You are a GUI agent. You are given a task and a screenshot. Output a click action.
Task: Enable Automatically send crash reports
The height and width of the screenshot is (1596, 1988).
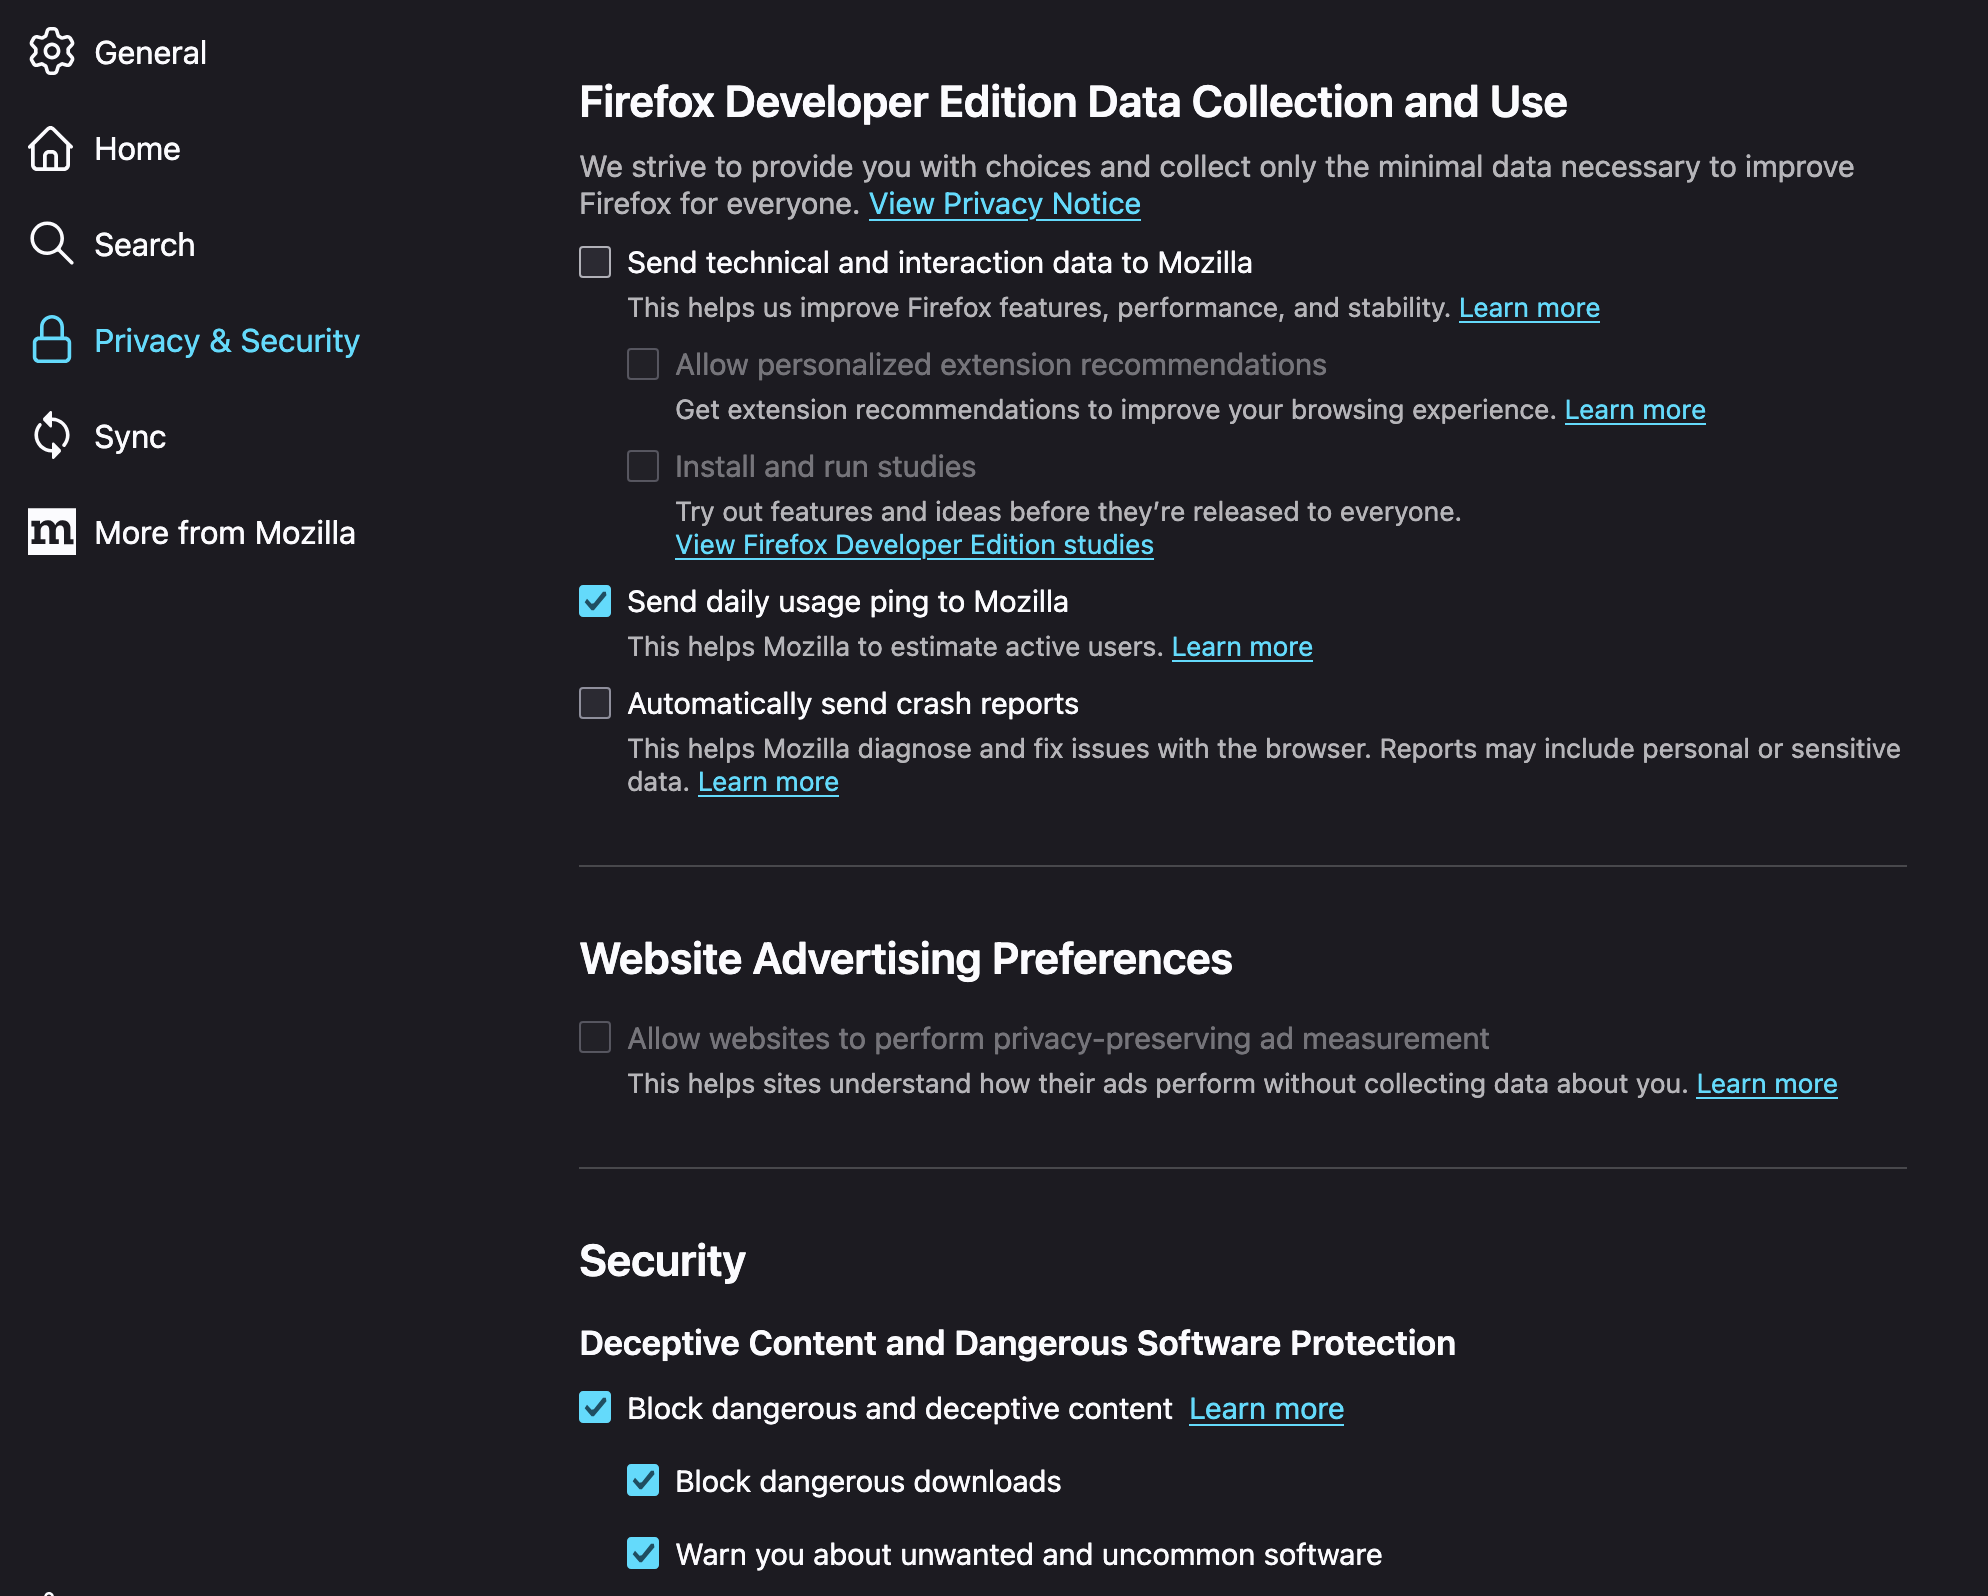point(595,704)
